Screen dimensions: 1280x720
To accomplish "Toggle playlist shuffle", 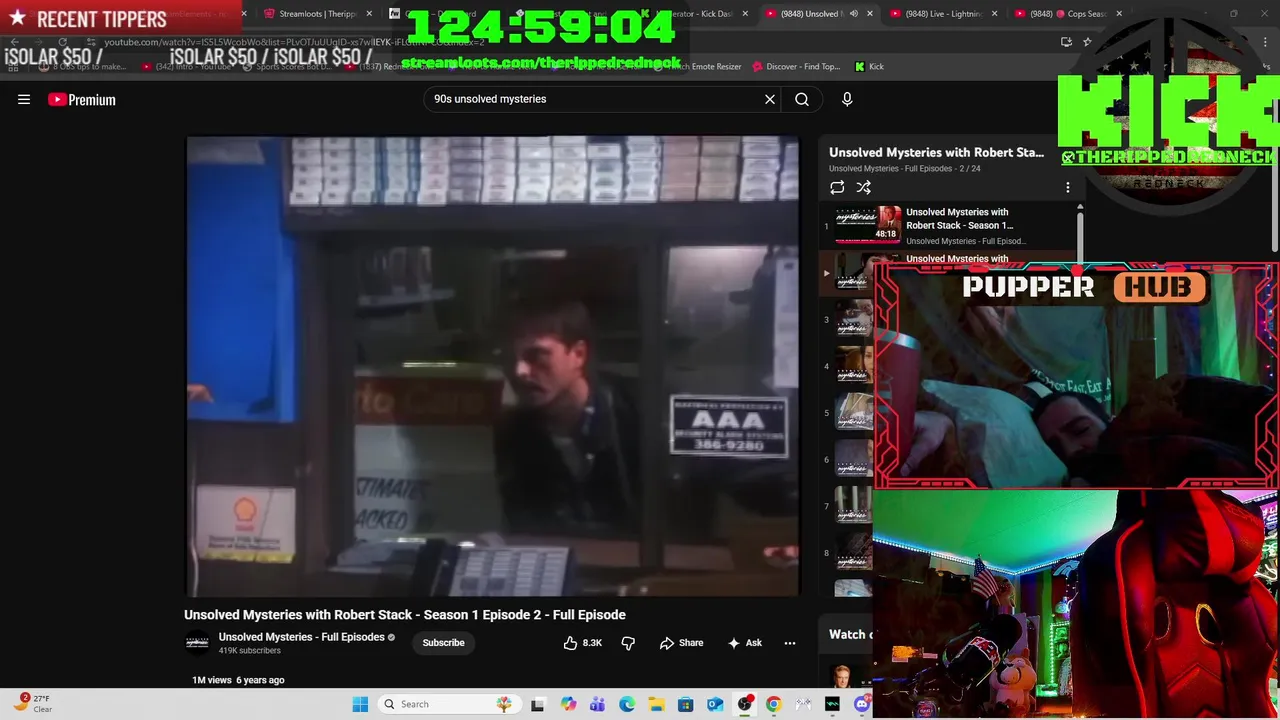I will coord(864,187).
